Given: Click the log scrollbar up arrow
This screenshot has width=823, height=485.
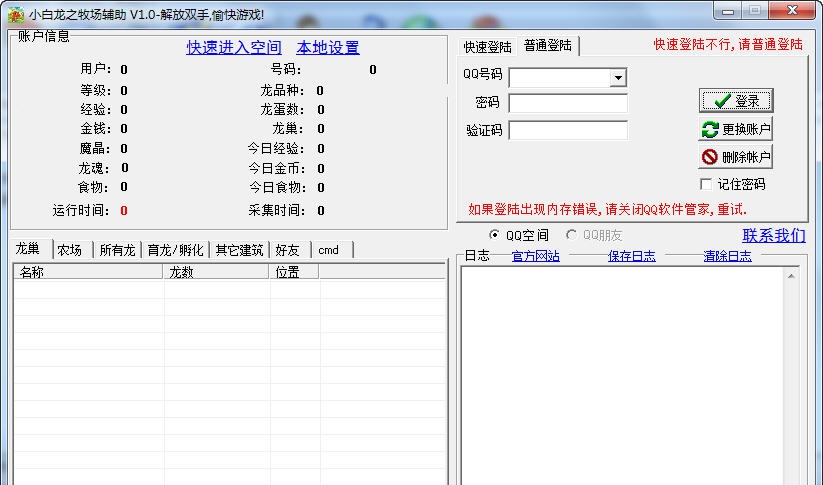Looking at the screenshot, I should pyautogui.click(x=791, y=276).
